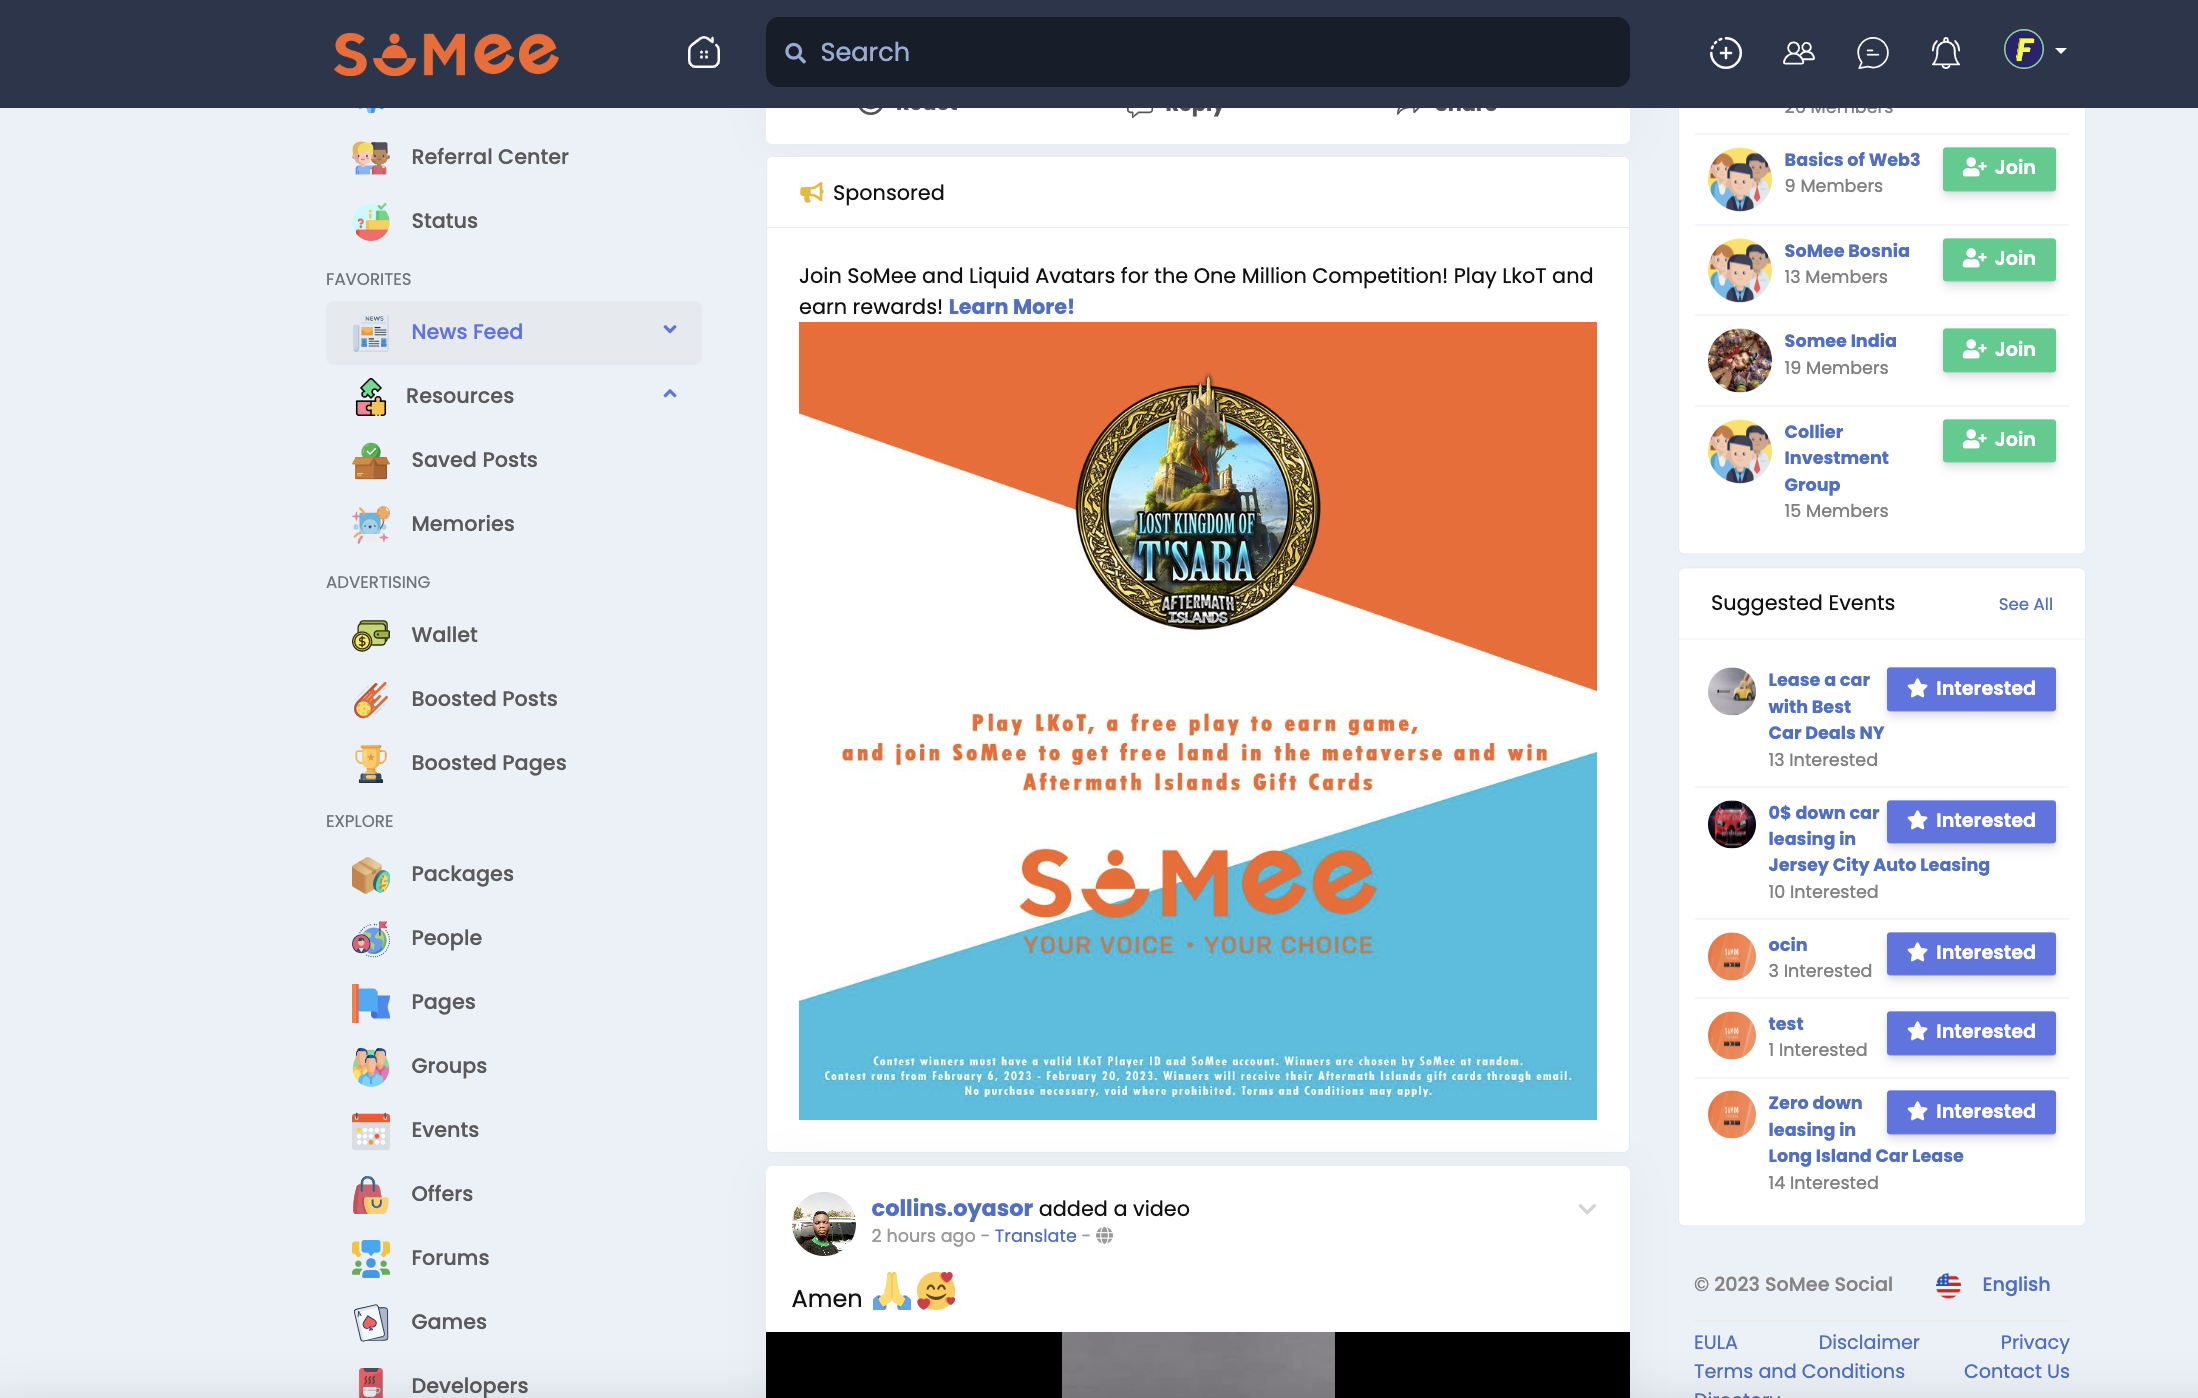Join the Somee India group
2198x1398 pixels.
point(1998,350)
